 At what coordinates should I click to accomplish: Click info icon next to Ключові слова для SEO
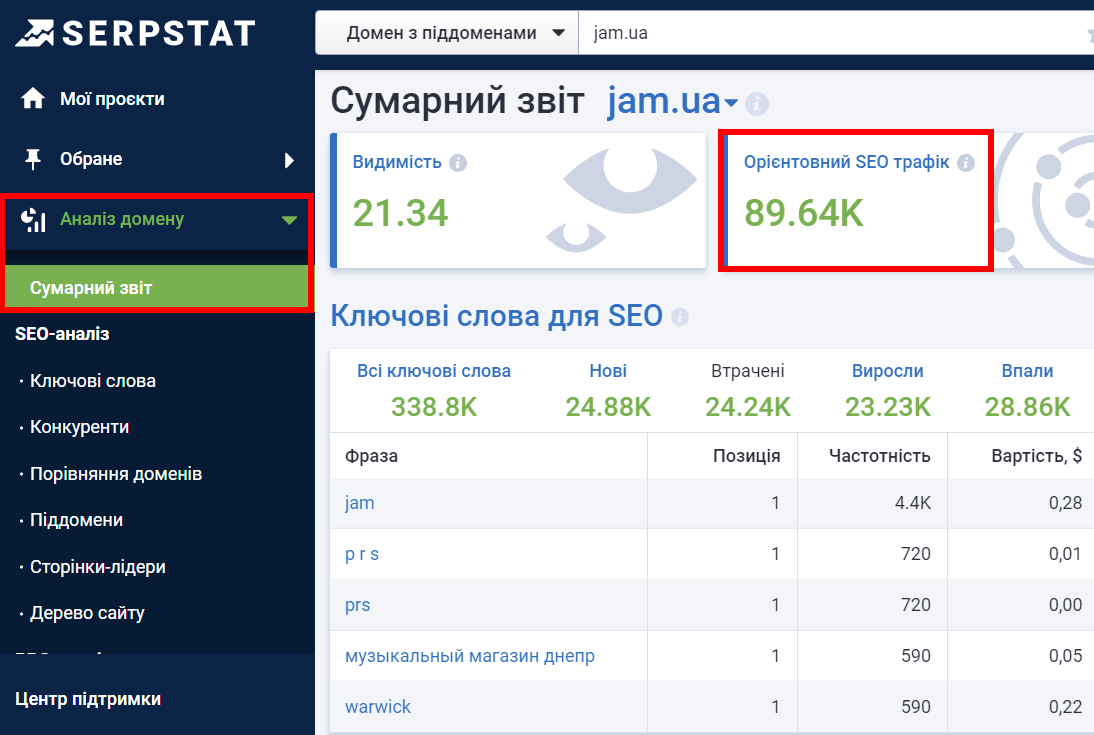pos(680,317)
